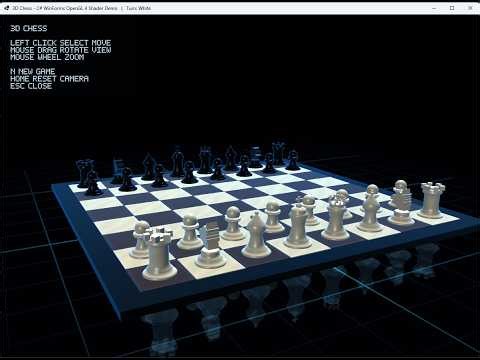480x360 pixels.
Task: Choose the black rook nearest the camera
Action: tap(83, 173)
